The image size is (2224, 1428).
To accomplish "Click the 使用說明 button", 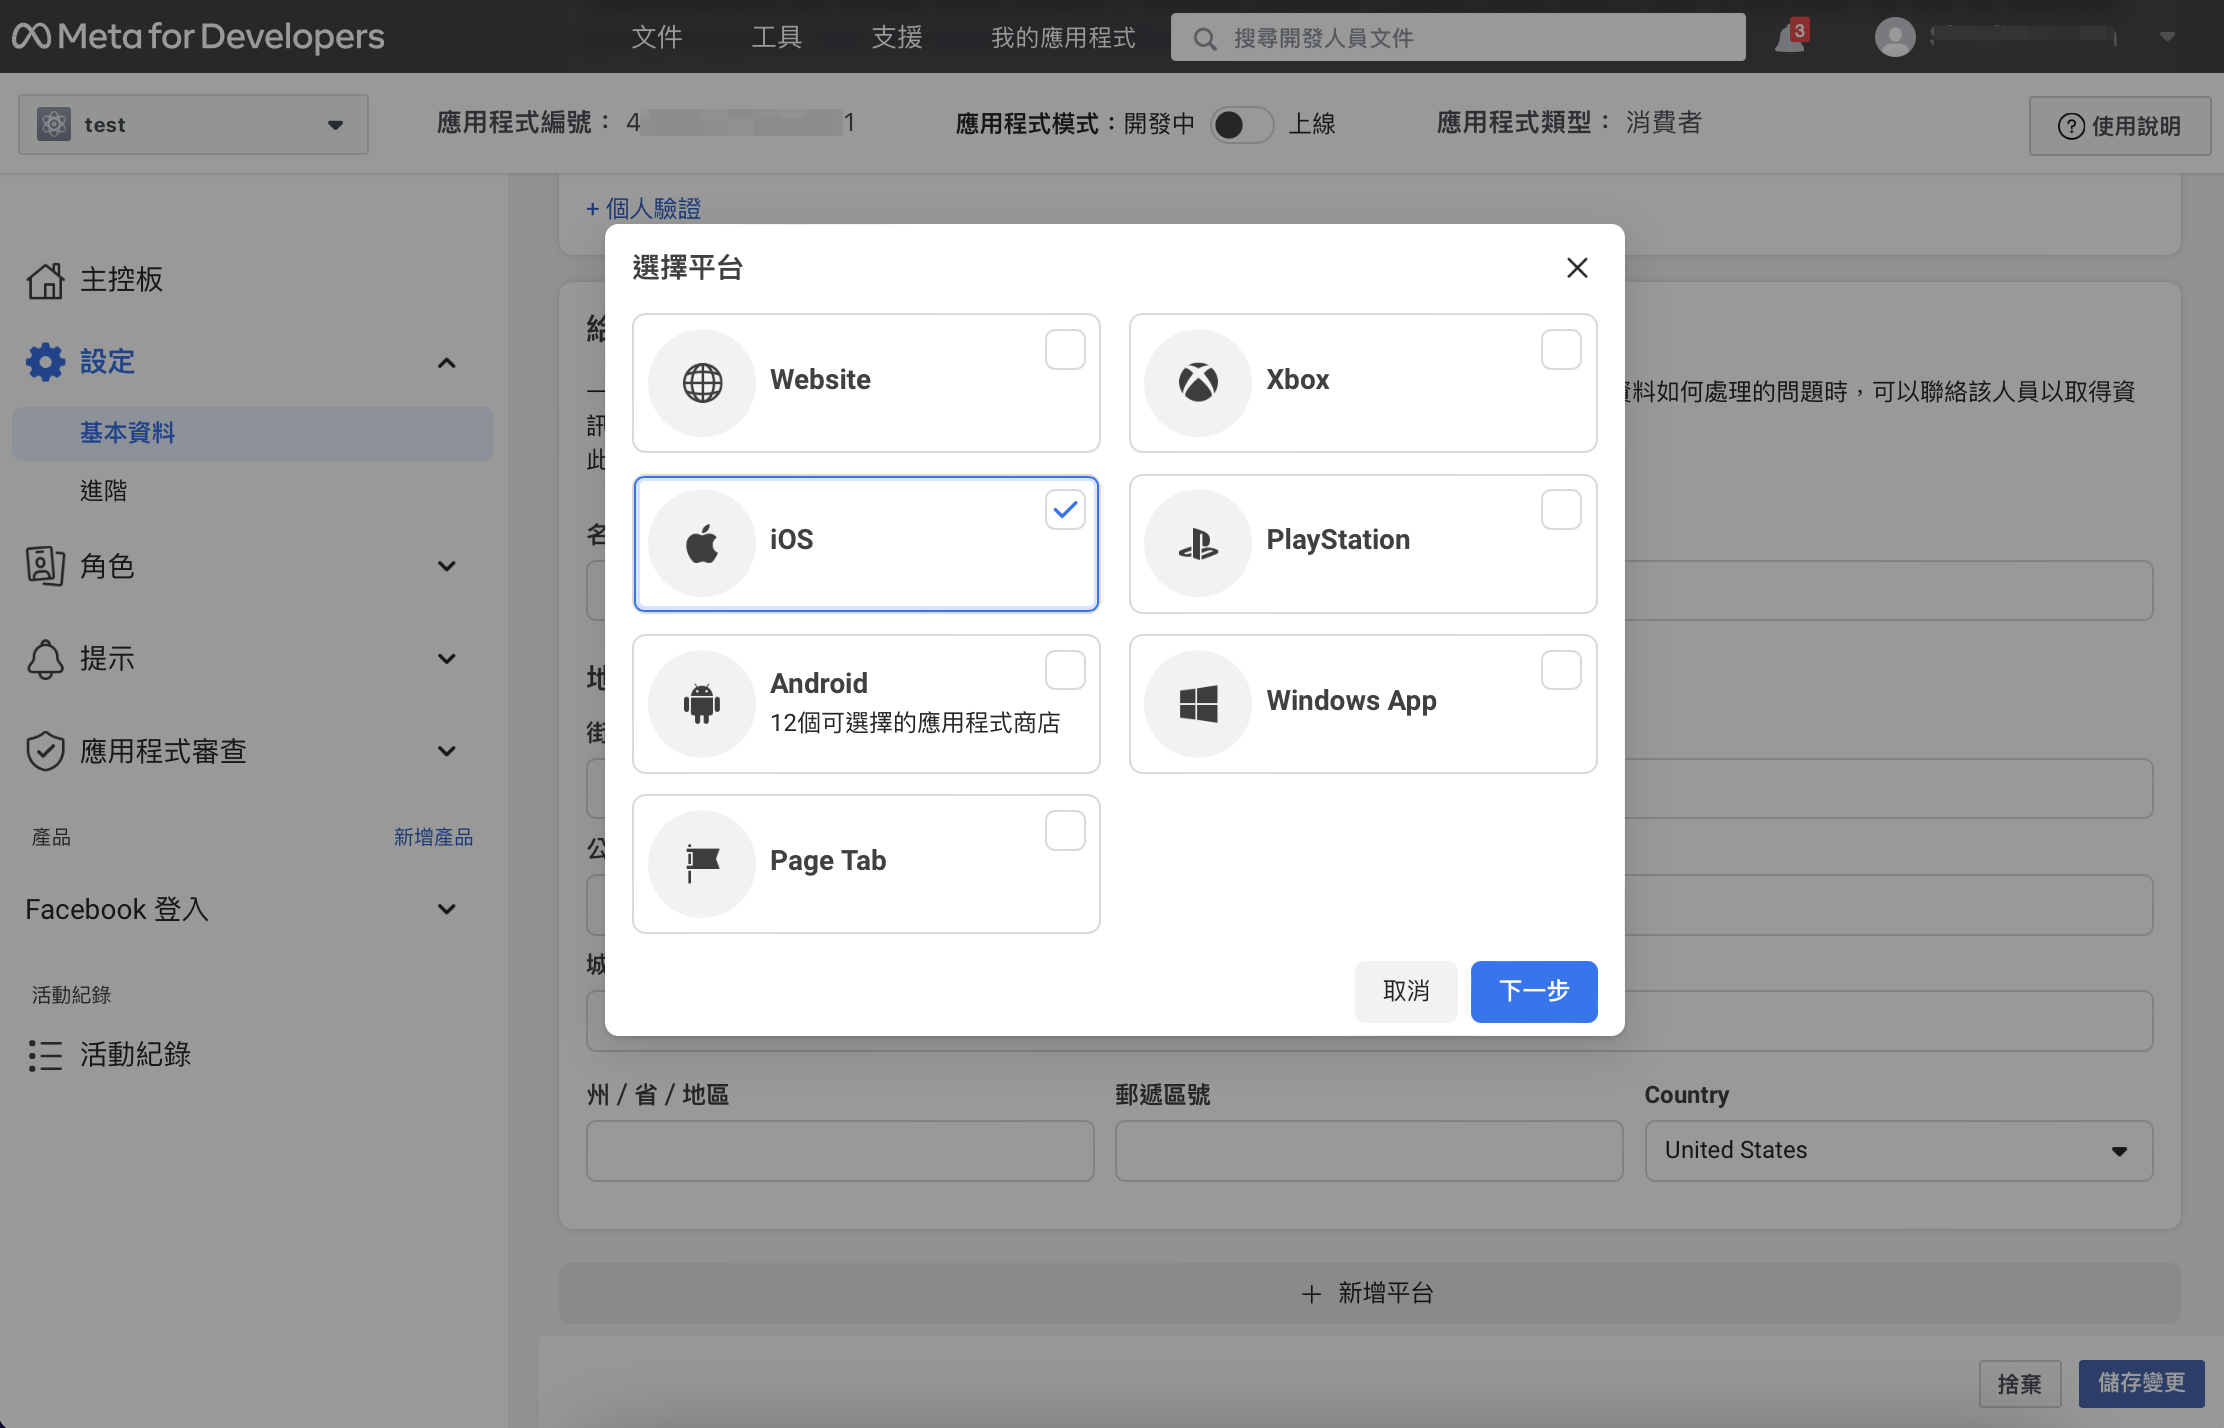I will [2119, 126].
